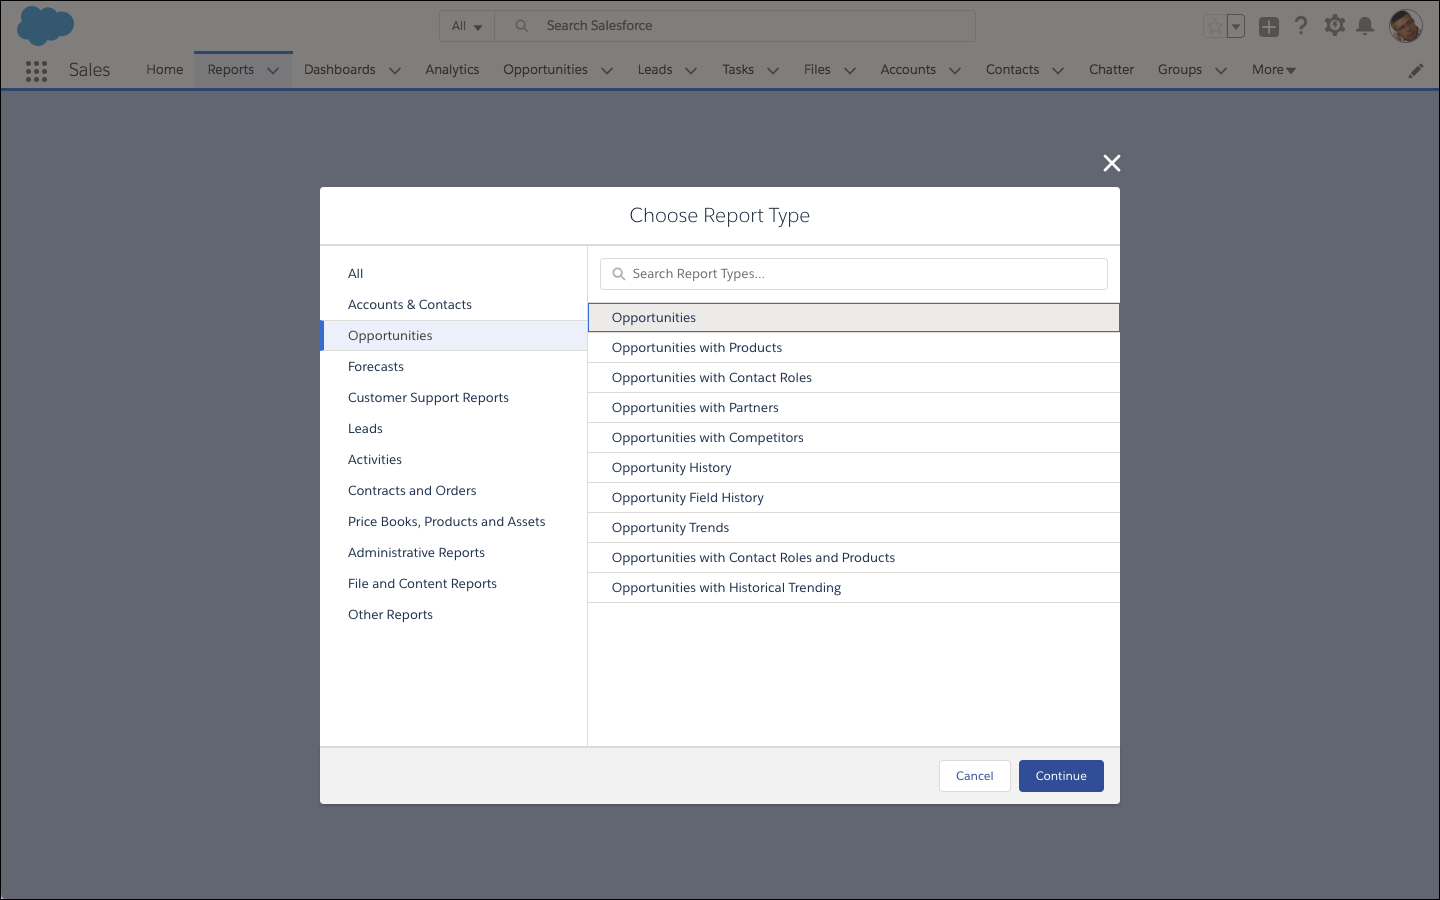The image size is (1440, 900).
Task: Open the Global Actions plus icon
Action: 1269,27
